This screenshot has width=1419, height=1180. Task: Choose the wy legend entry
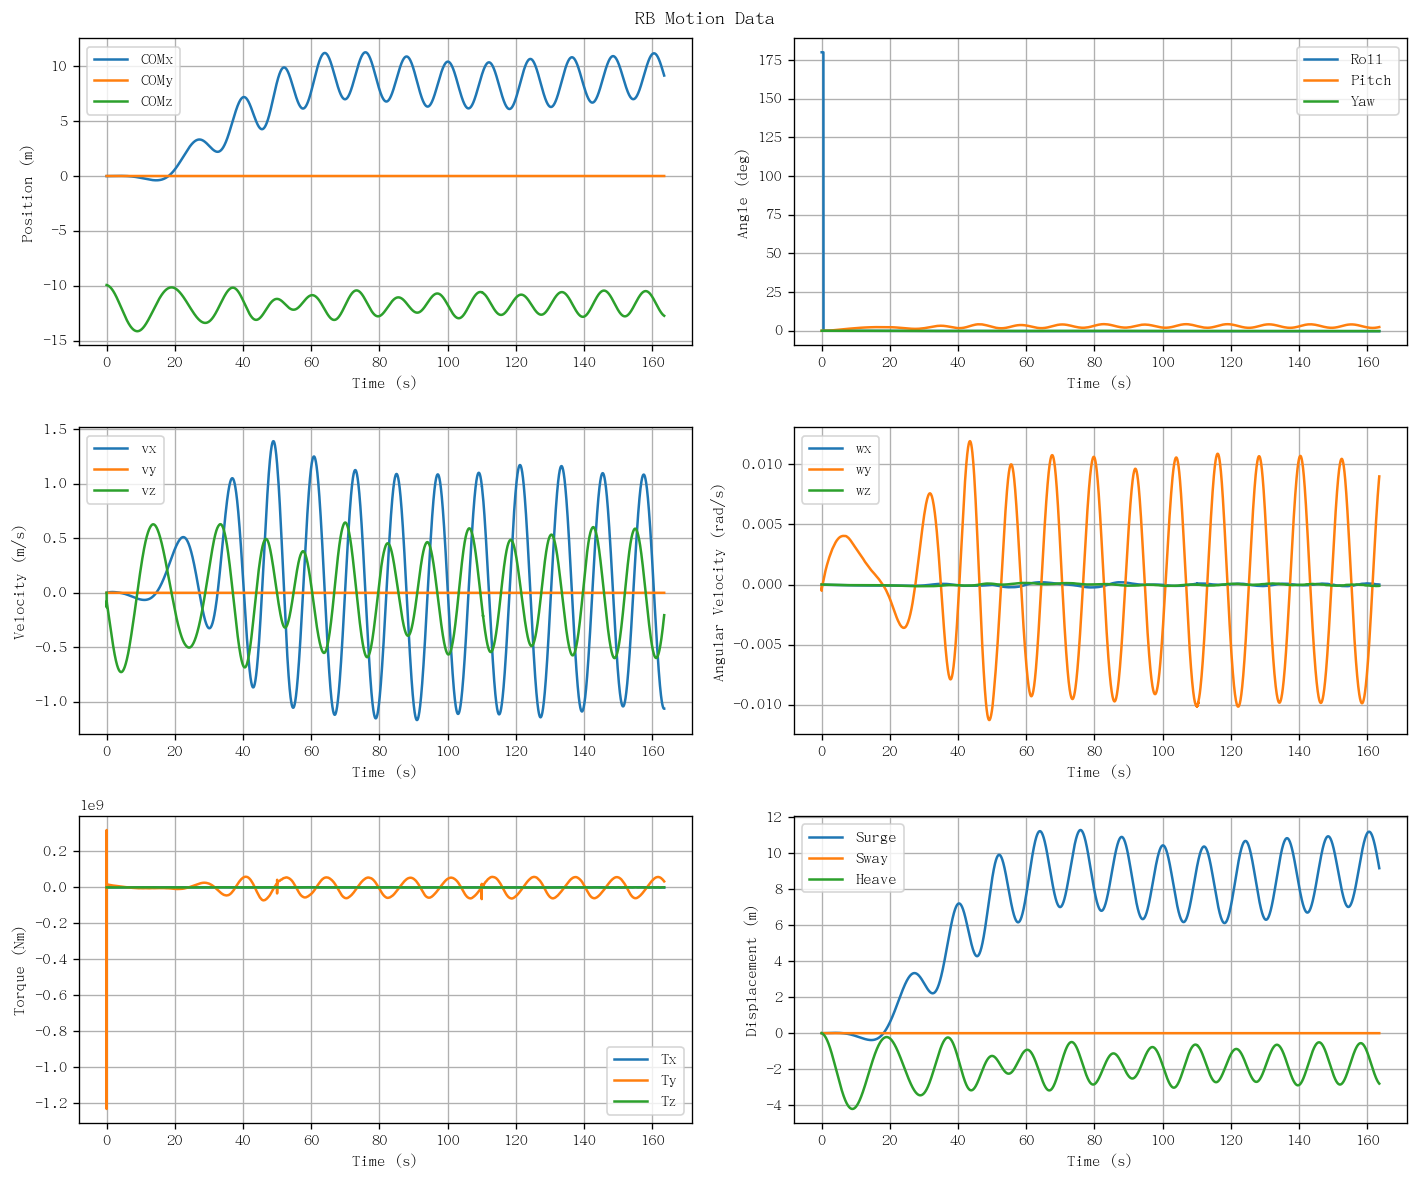[841, 469]
